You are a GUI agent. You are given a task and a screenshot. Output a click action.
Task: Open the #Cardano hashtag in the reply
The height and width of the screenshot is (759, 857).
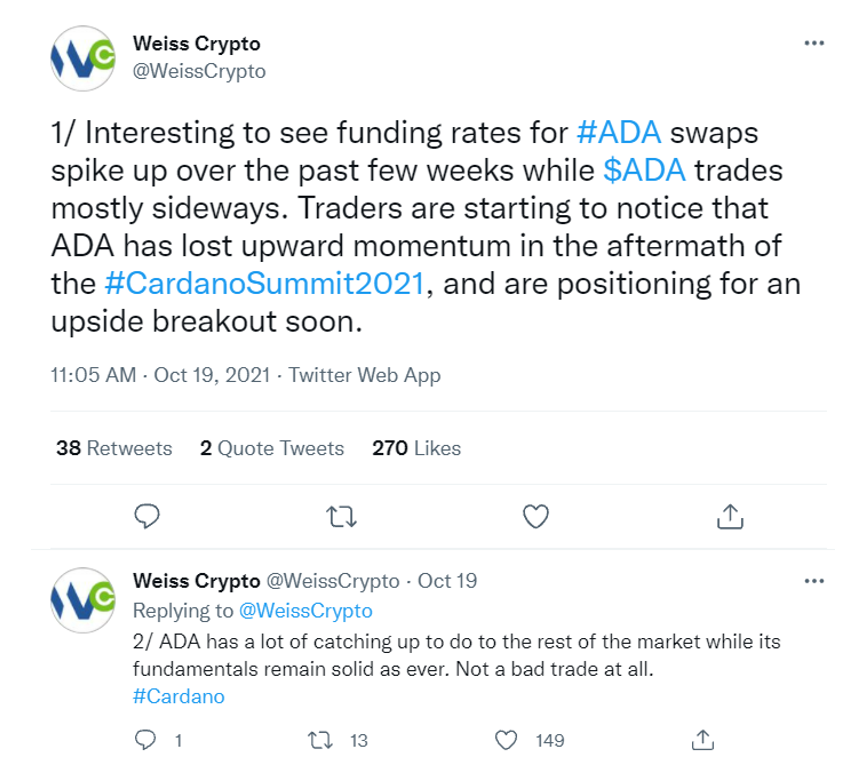point(179,696)
